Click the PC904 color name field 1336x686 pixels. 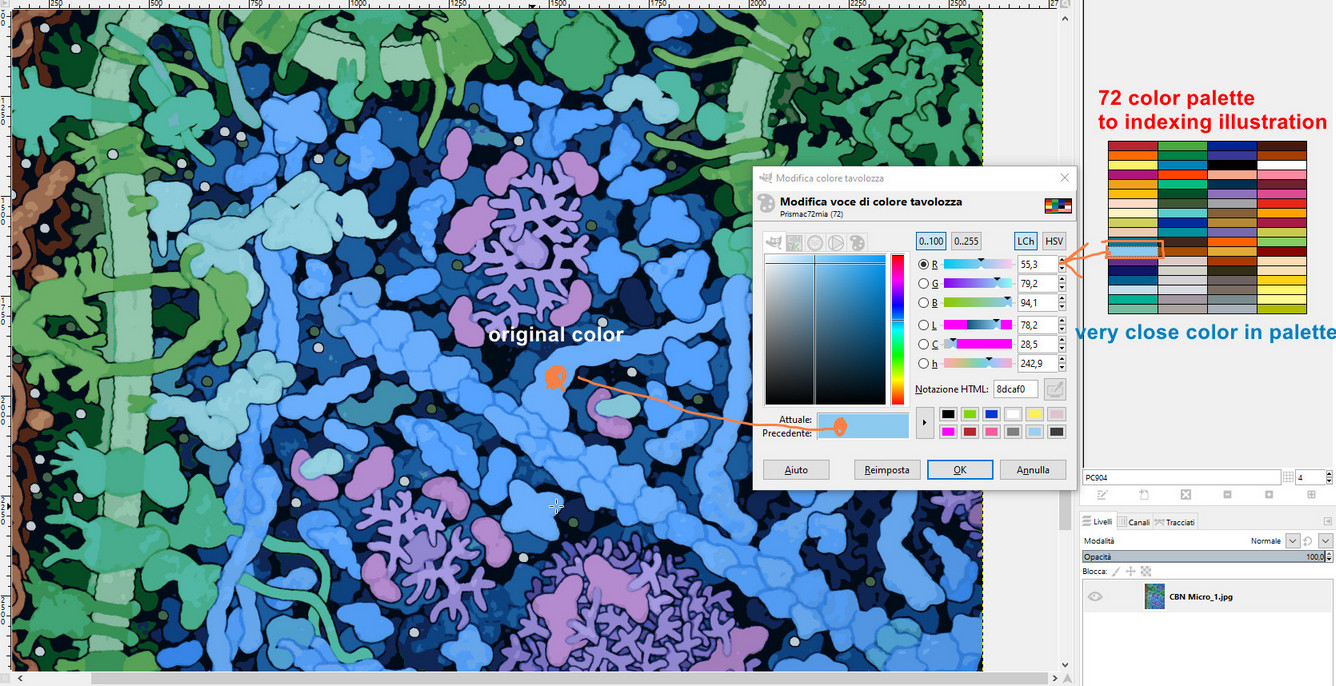[1181, 478]
